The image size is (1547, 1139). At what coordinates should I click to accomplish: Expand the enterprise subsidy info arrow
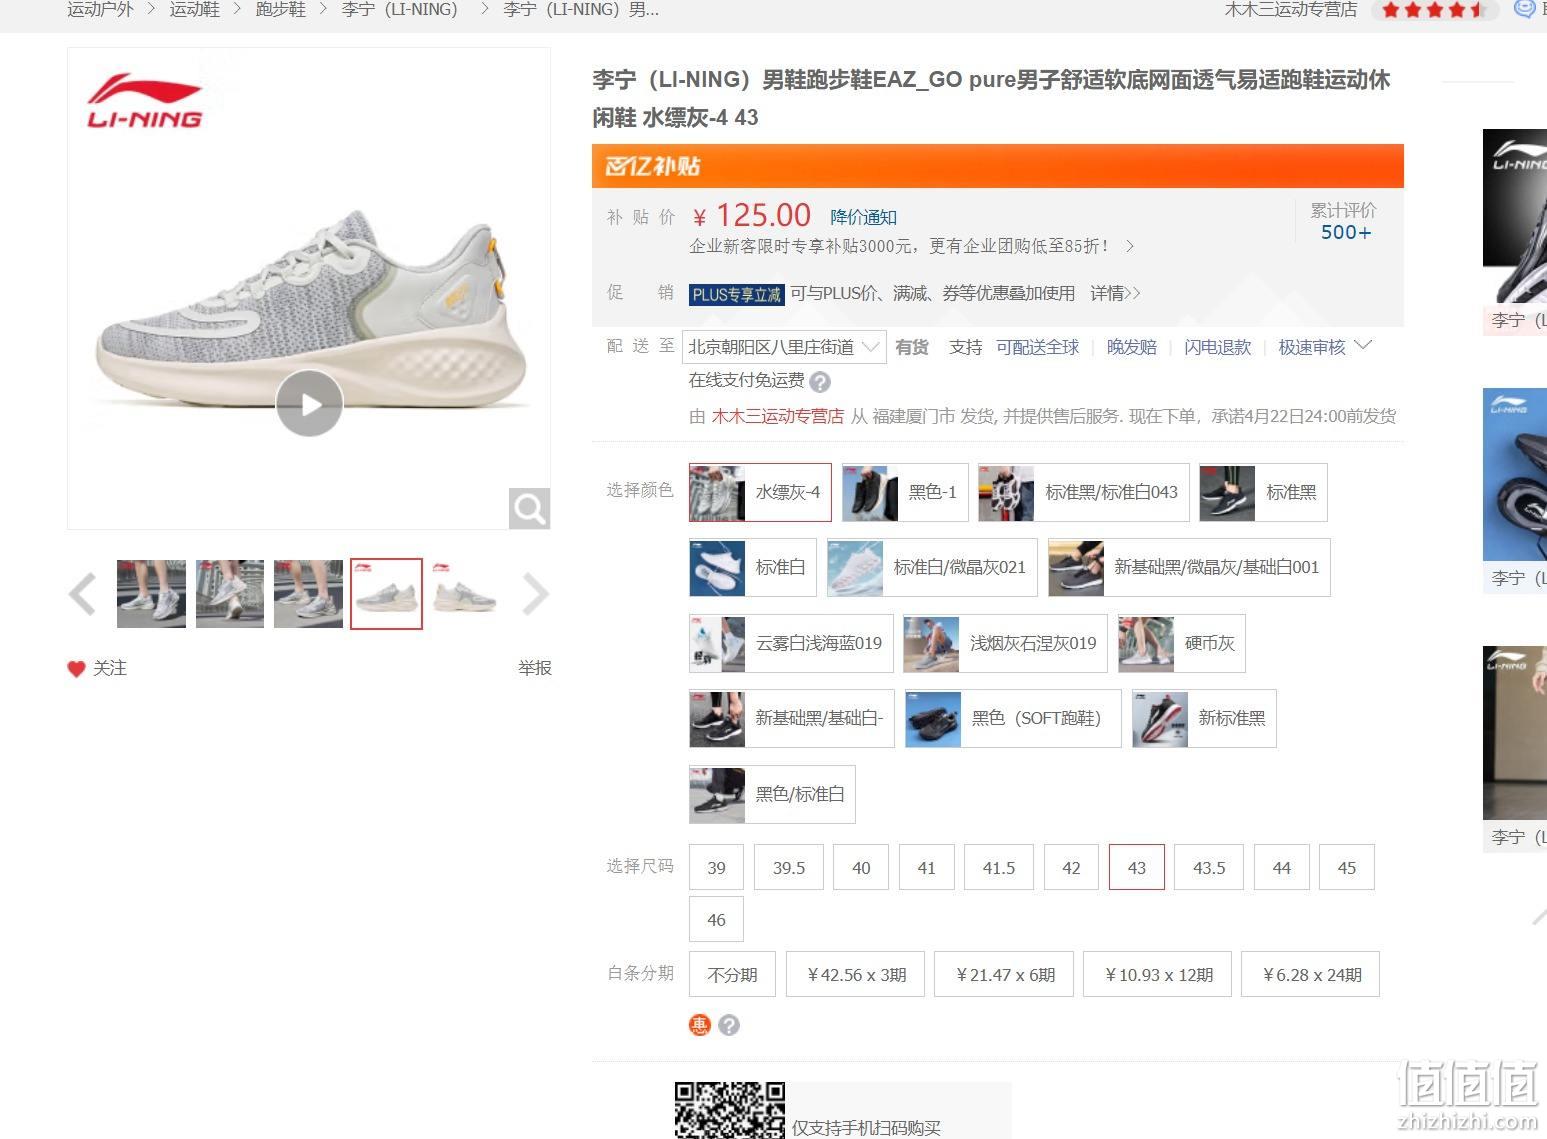tap(1130, 246)
